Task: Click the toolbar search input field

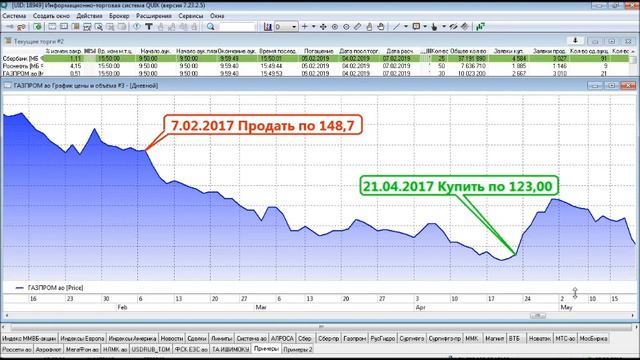Action: pos(238,27)
